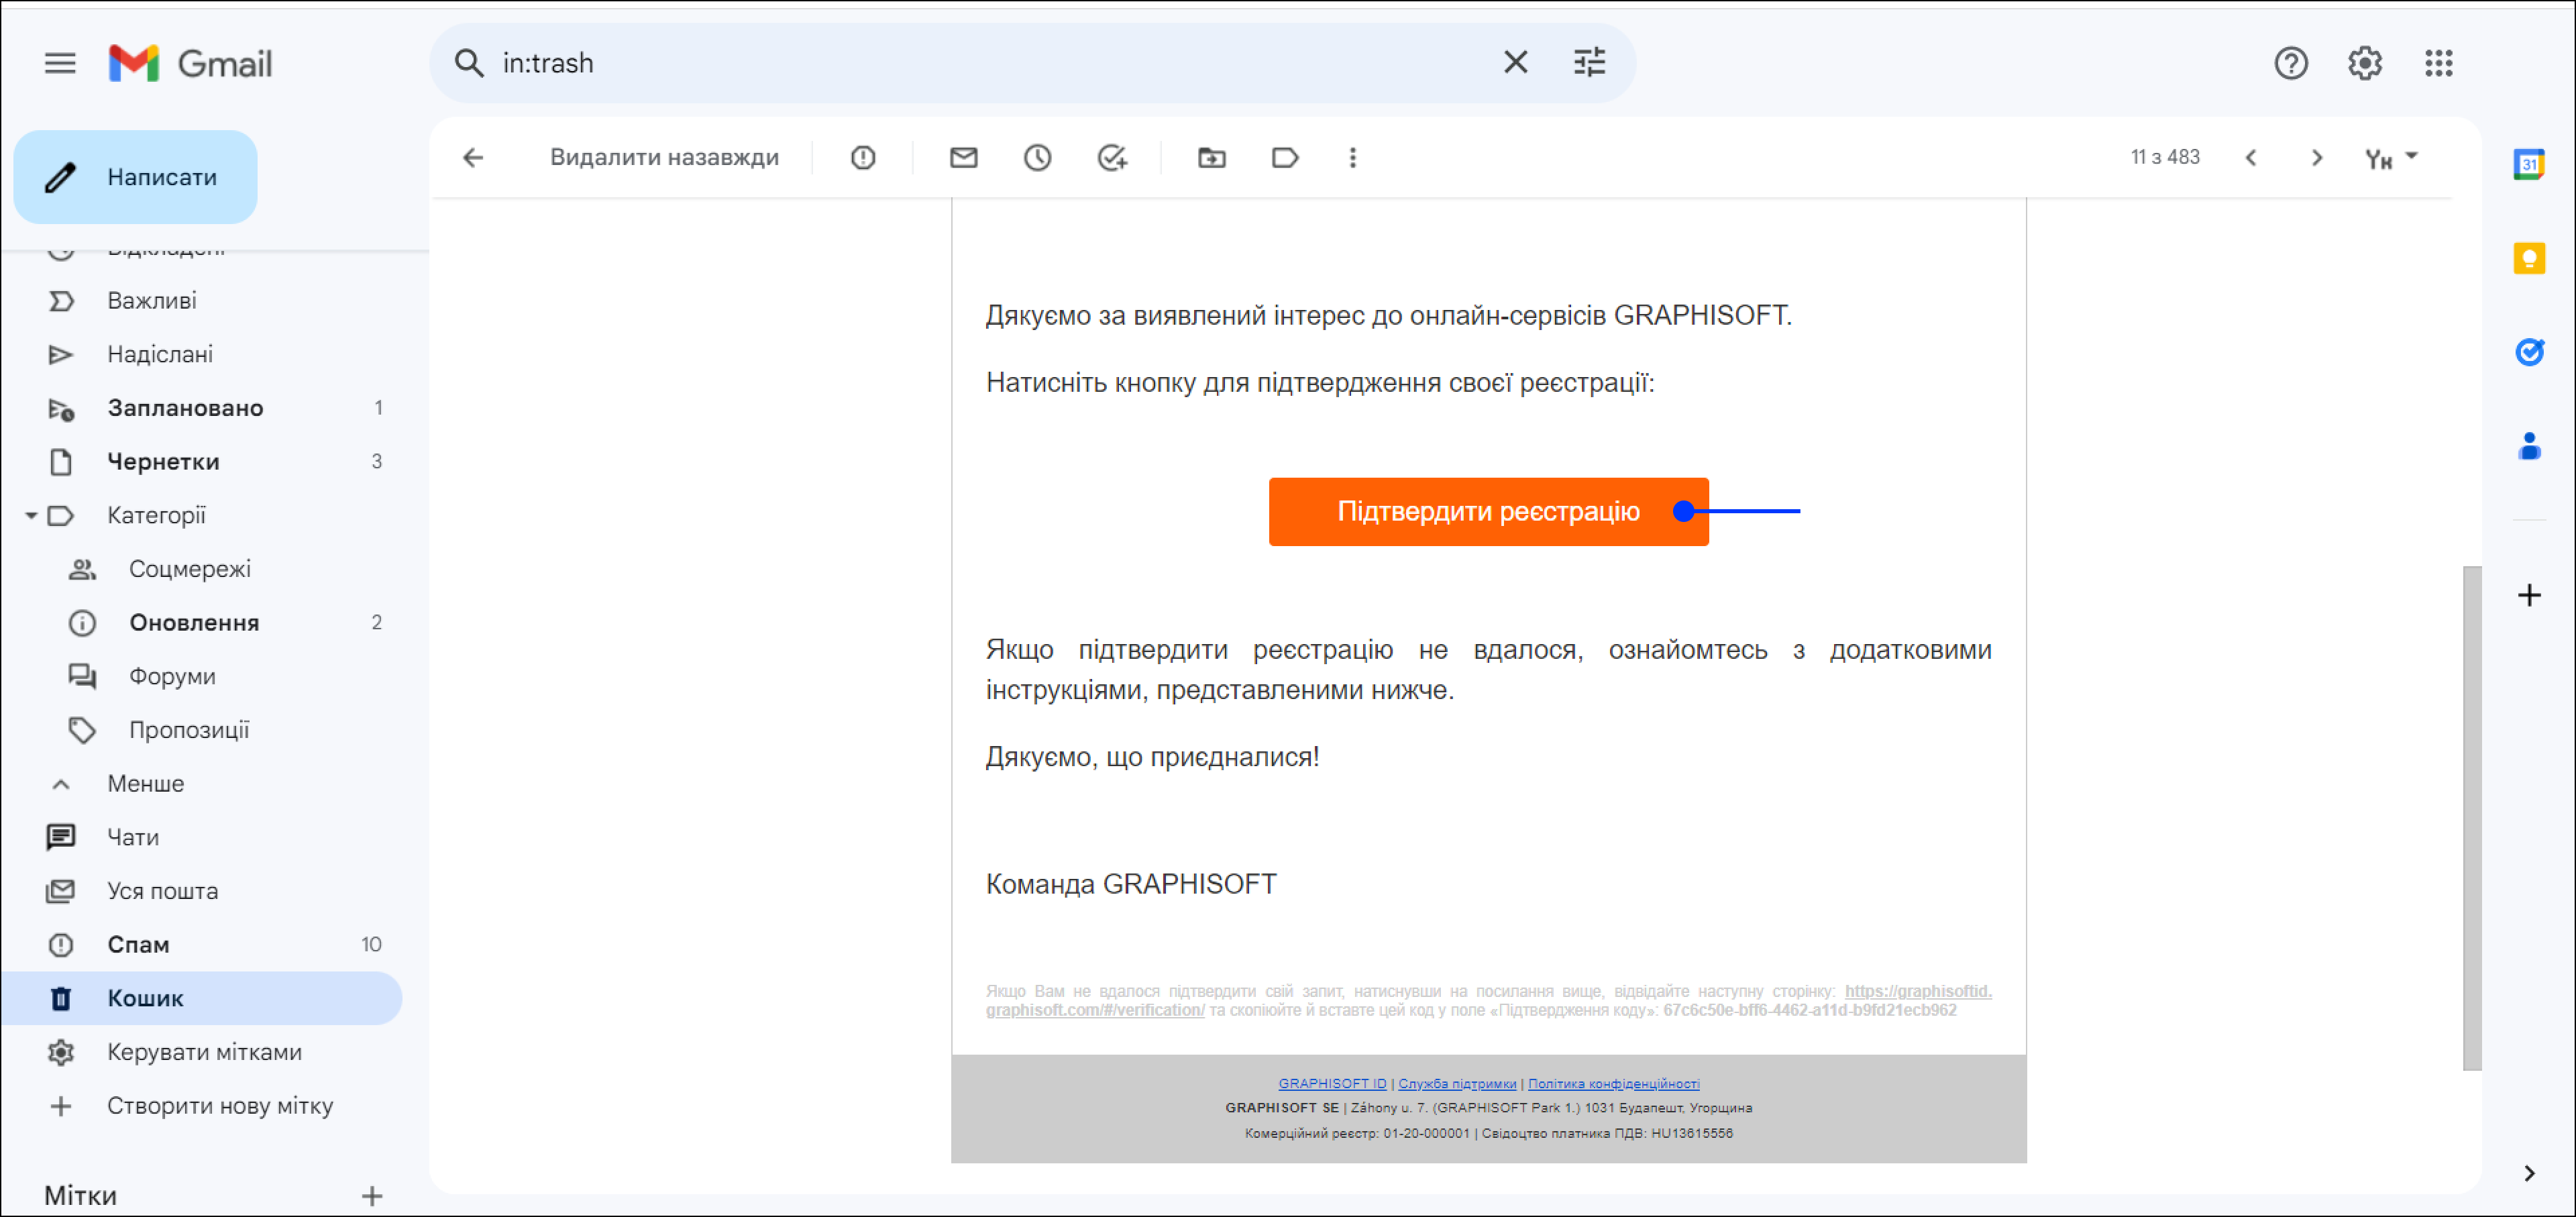Select Оновлення category in sidebar

pos(194,623)
